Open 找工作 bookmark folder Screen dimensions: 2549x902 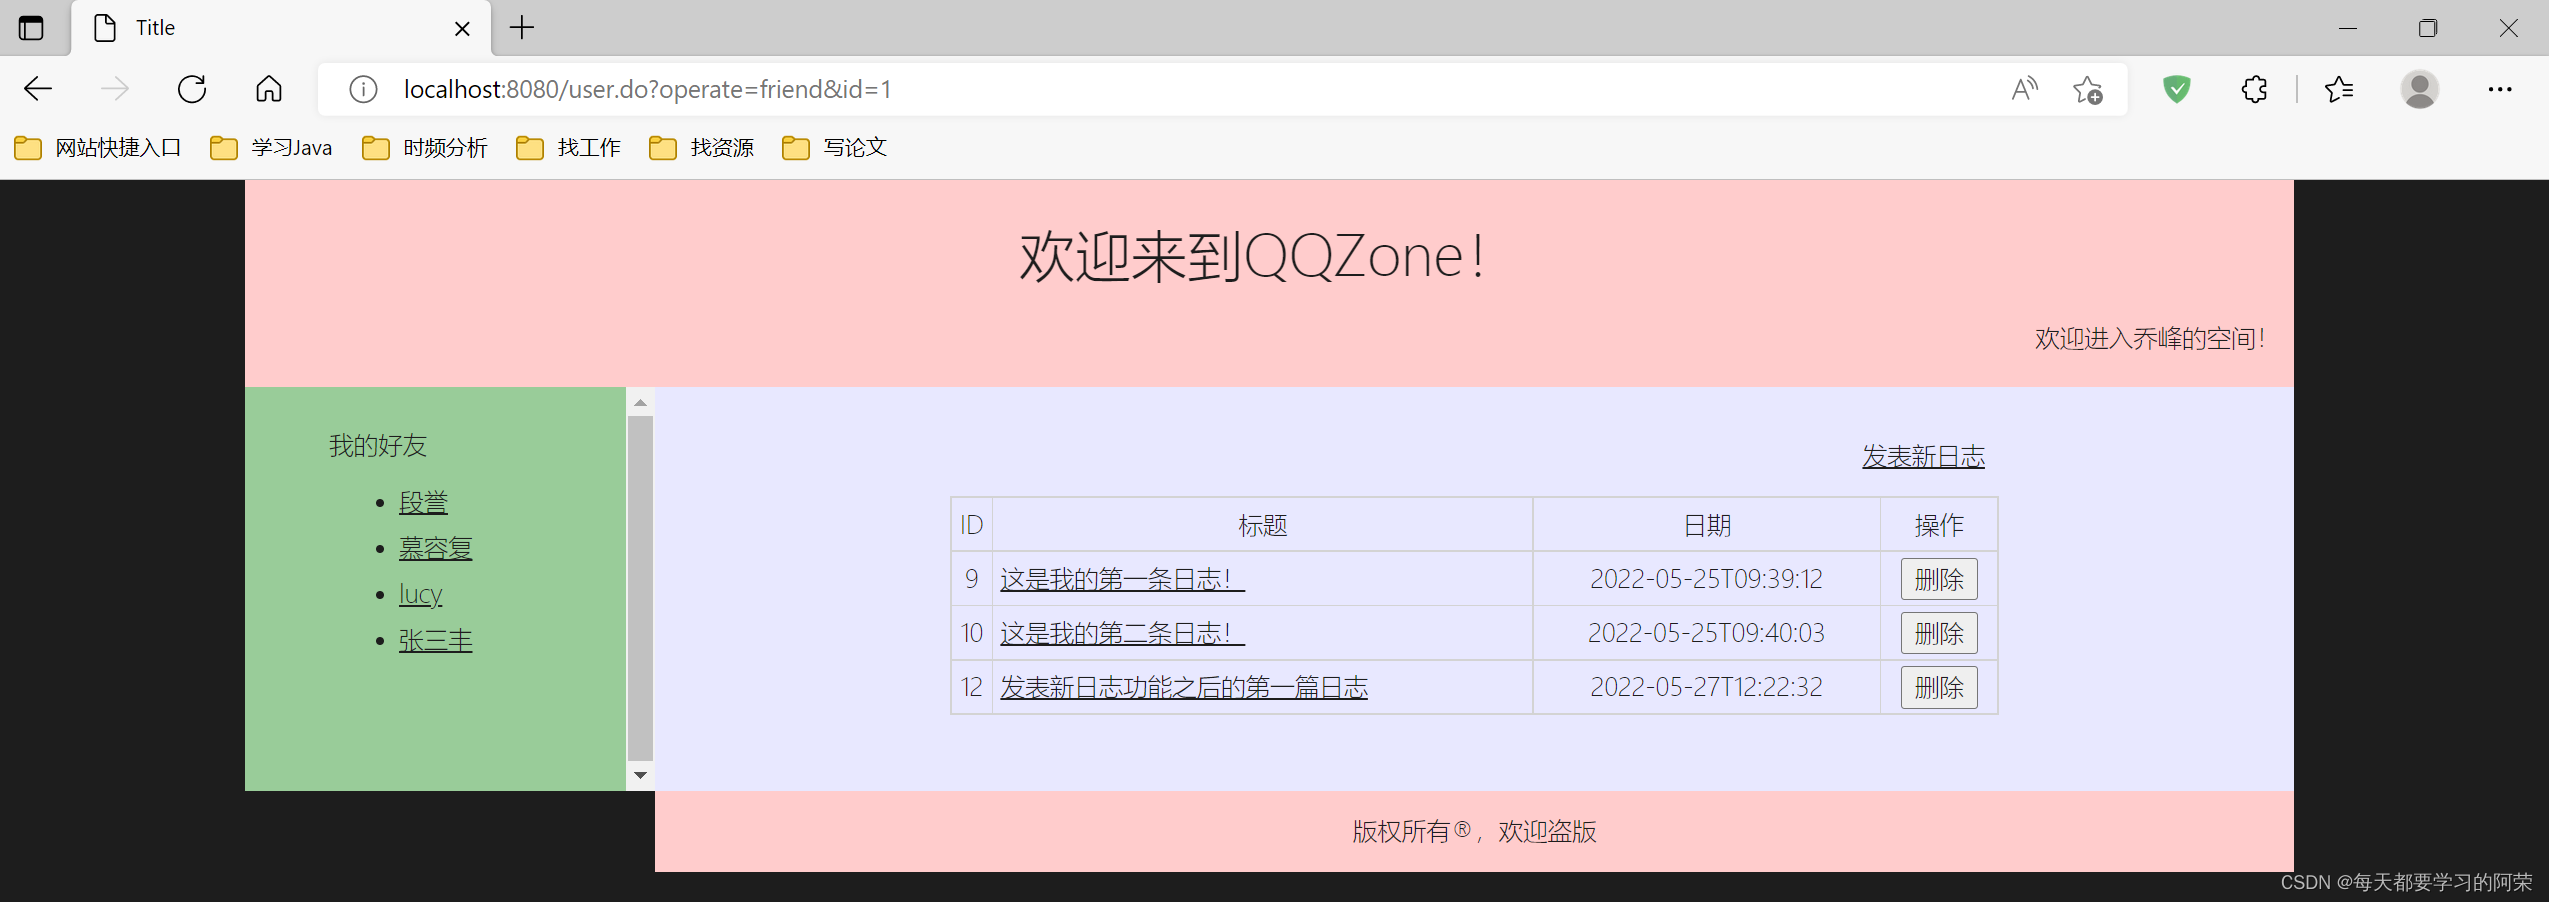pyautogui.click(x=569, y=148)
